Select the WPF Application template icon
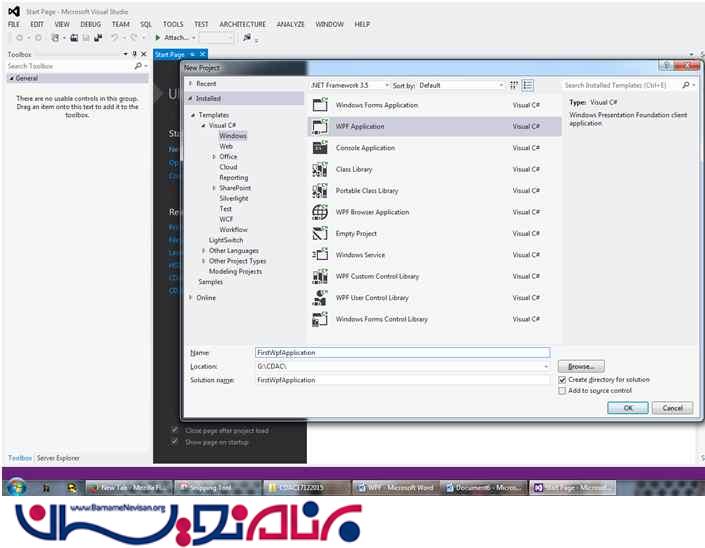Image resolution: width=705 pixels, height=548 pixels. 320,127
